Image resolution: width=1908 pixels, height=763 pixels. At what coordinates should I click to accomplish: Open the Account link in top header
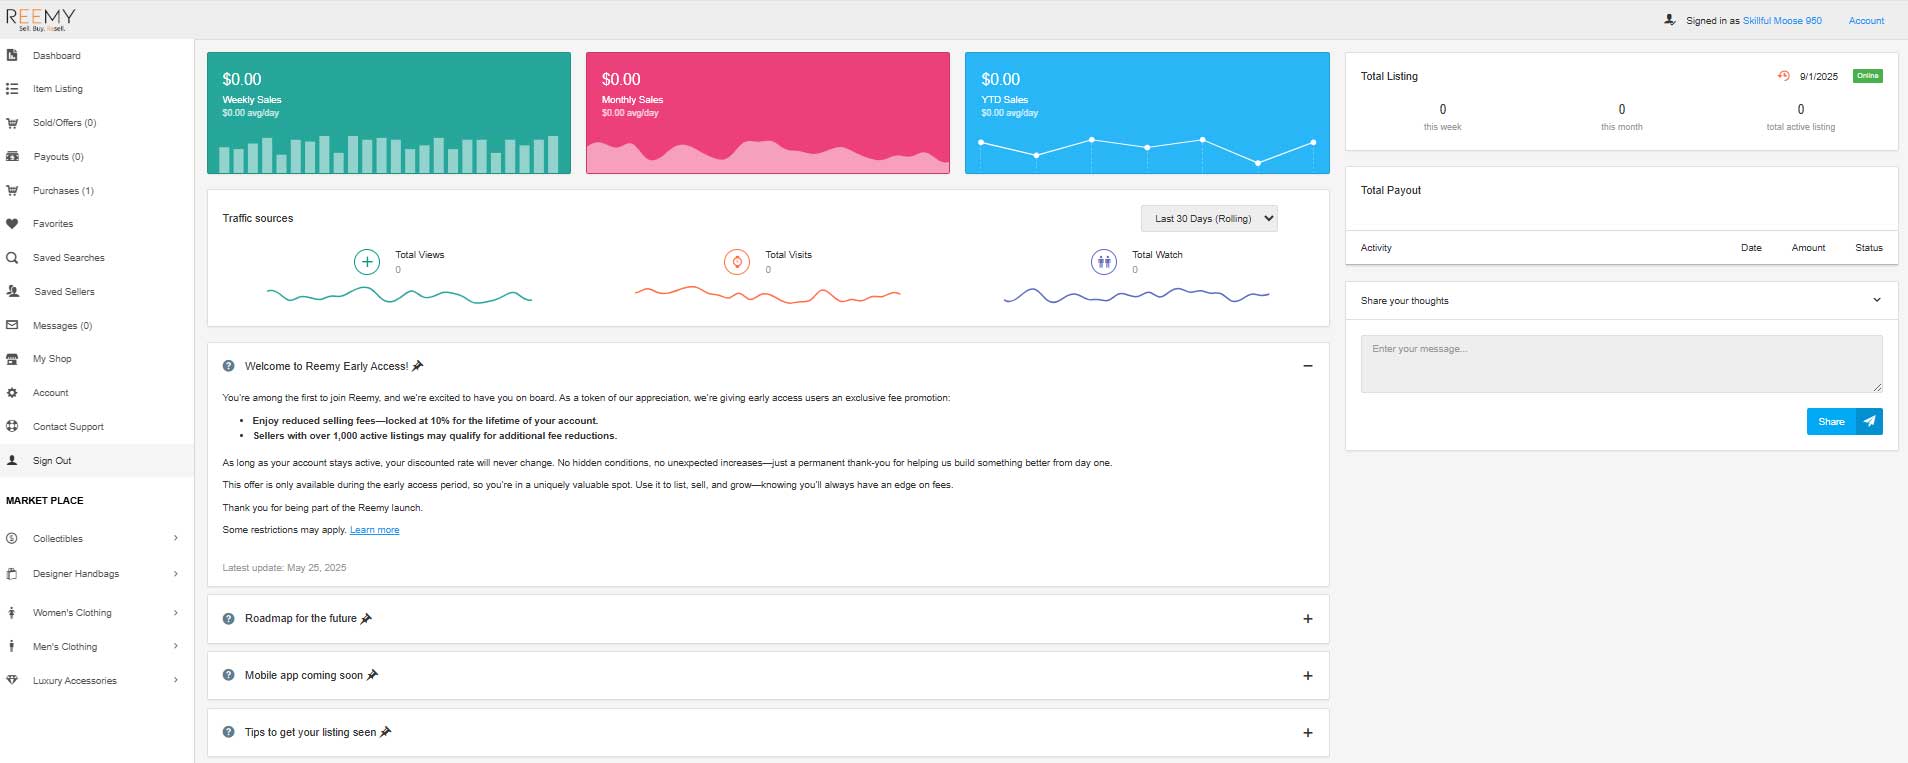coord(1866,21)
